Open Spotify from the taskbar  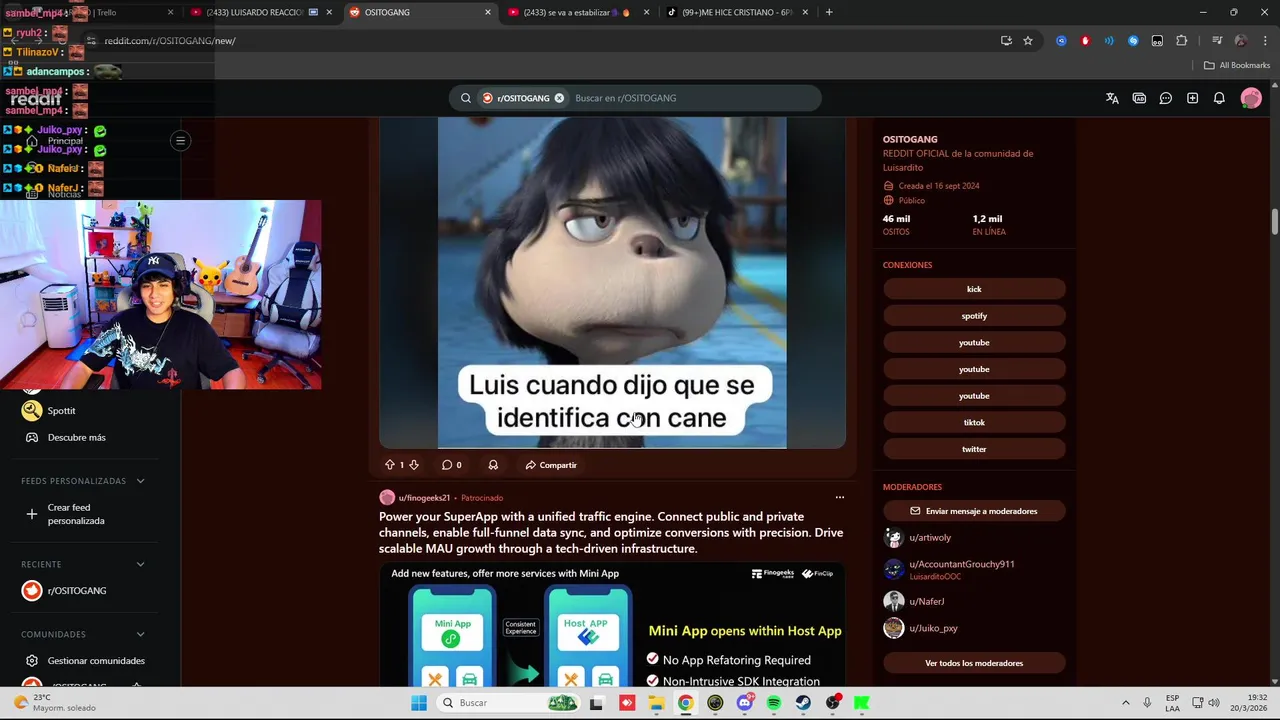[774, 703]
